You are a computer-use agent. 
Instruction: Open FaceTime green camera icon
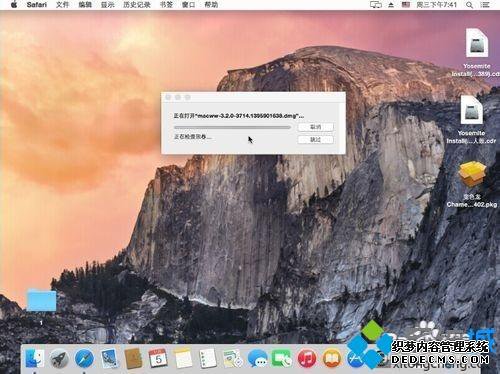[282, 359]
